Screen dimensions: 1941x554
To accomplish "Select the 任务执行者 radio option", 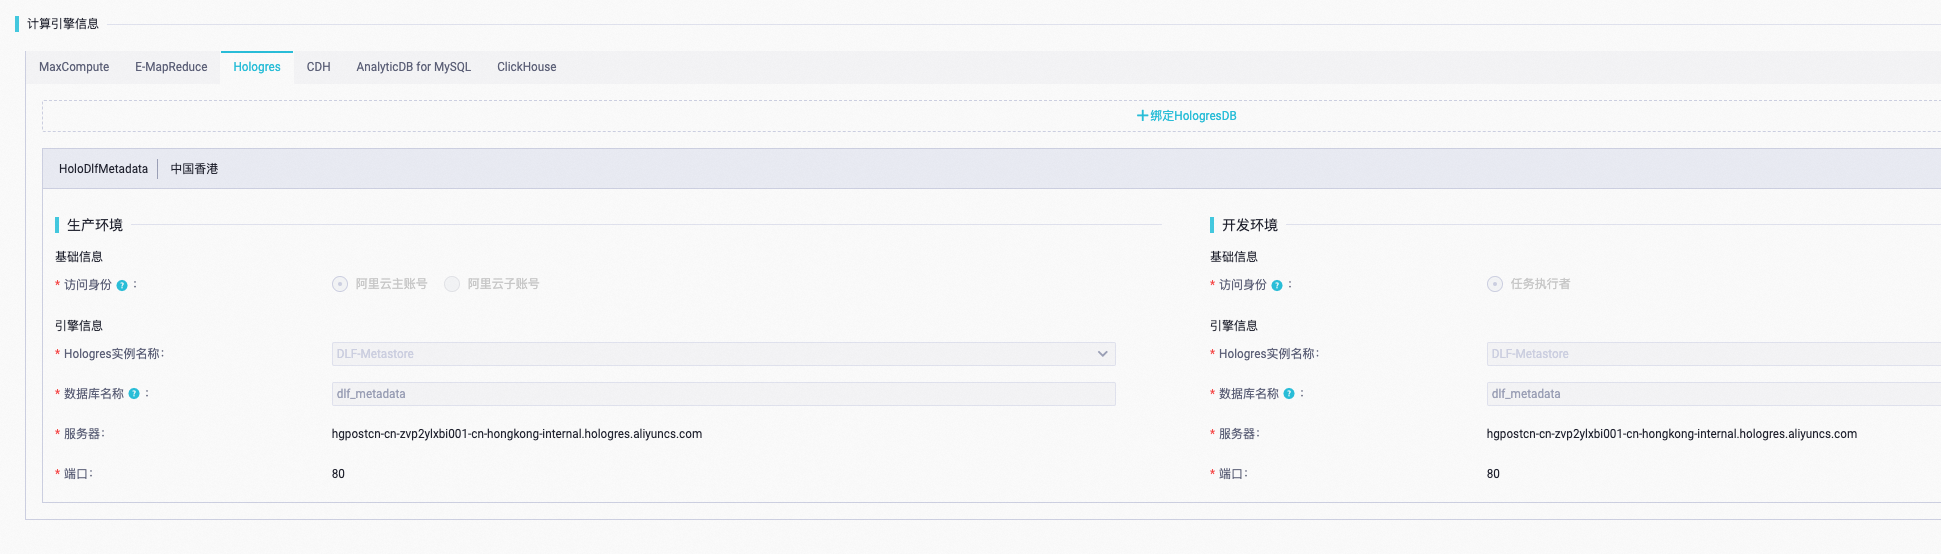I will tap(1495, 284).
